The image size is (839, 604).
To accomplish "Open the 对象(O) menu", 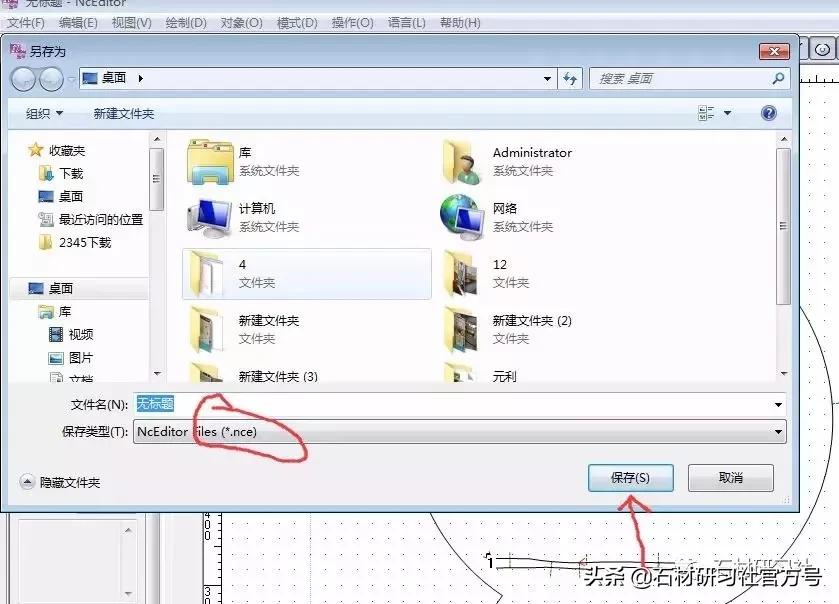I will (241, 23).
